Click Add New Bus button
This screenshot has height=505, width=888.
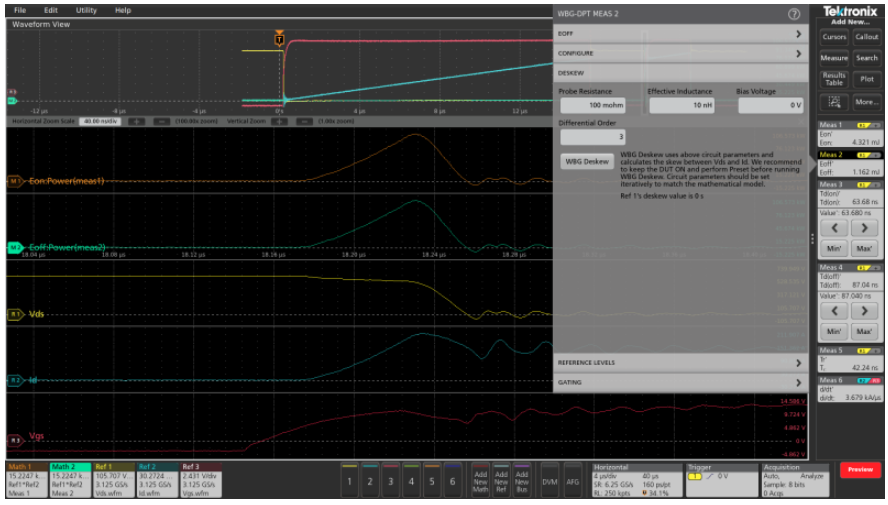522,481
